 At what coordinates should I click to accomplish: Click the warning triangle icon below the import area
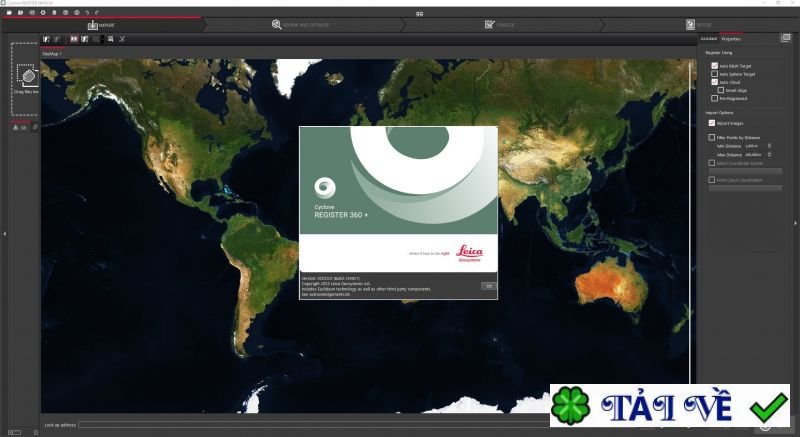15,127
